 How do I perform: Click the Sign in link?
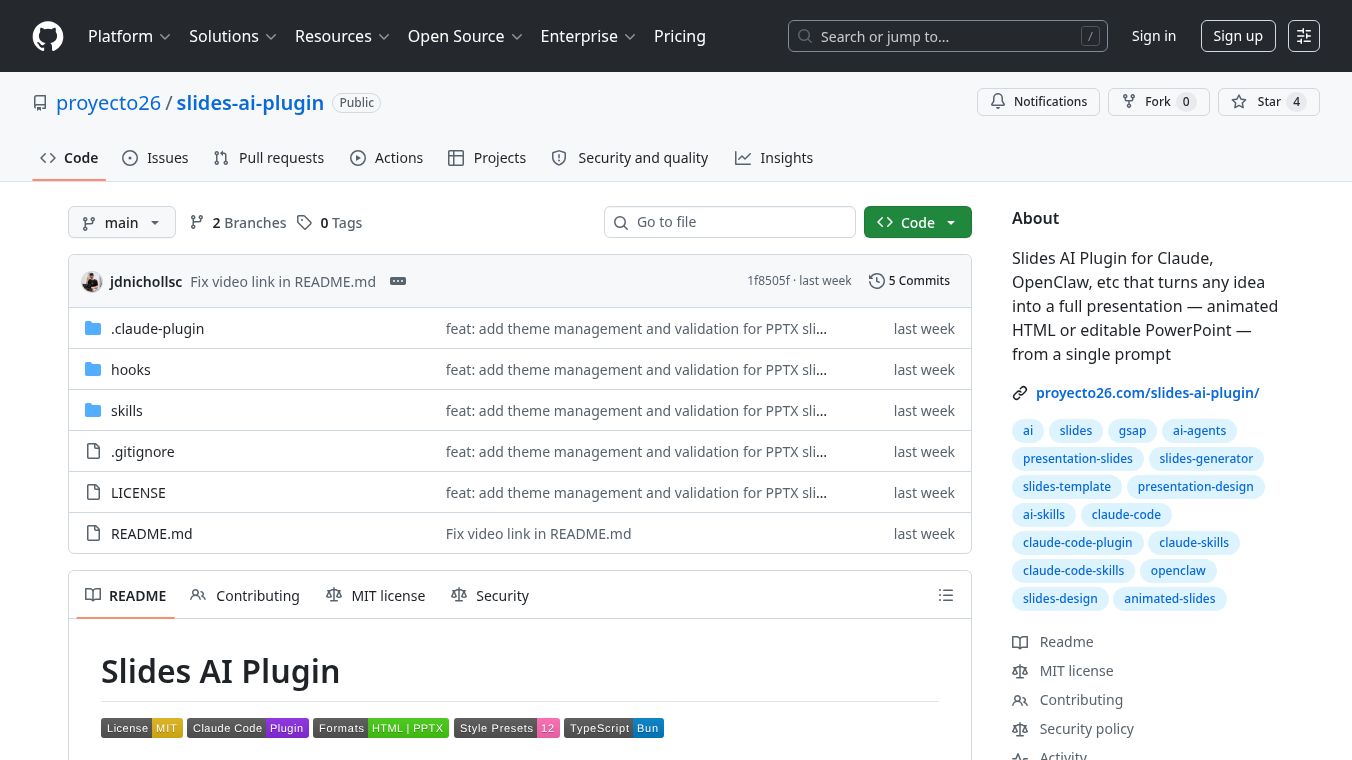[x=1154, y=36]
